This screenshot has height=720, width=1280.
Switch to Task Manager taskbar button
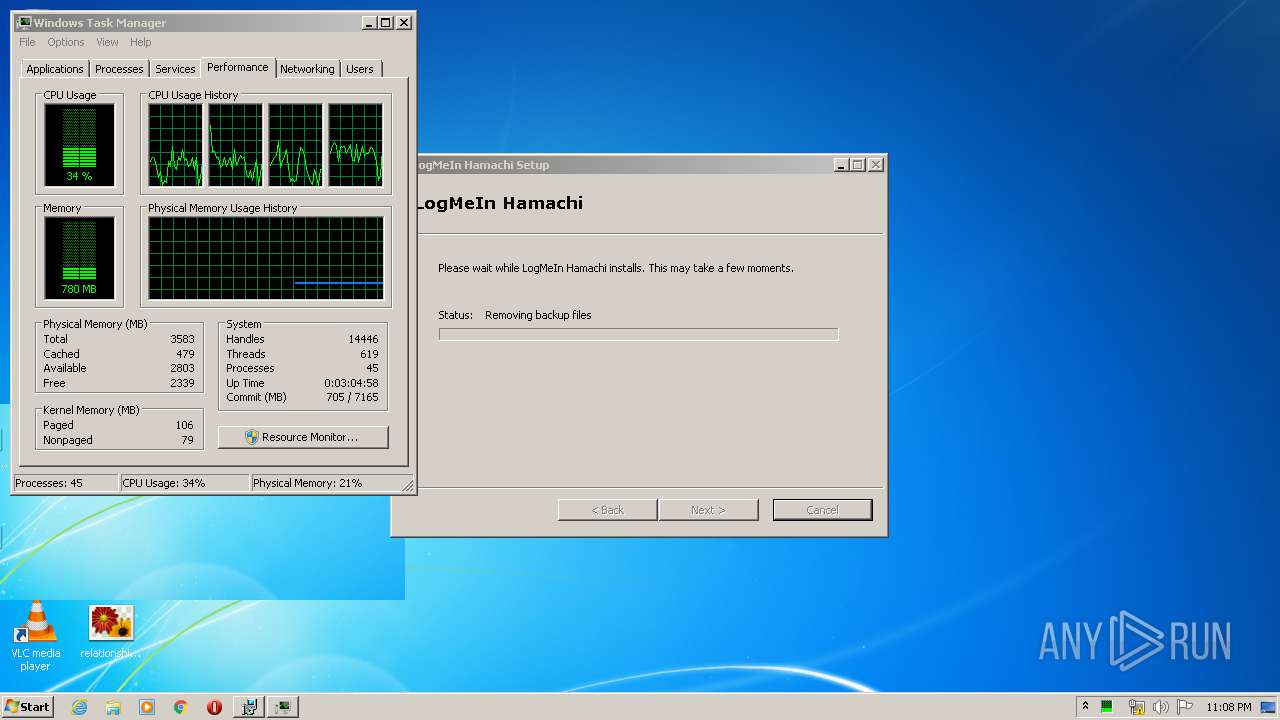pos(283,707)
